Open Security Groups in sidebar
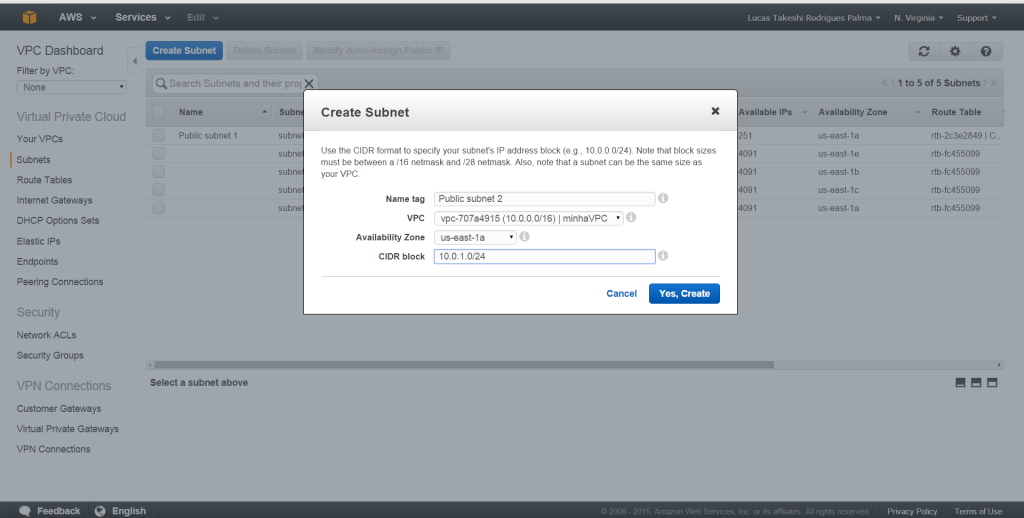The height and width of the screenshot is (518, 1024). click(50, 355)
